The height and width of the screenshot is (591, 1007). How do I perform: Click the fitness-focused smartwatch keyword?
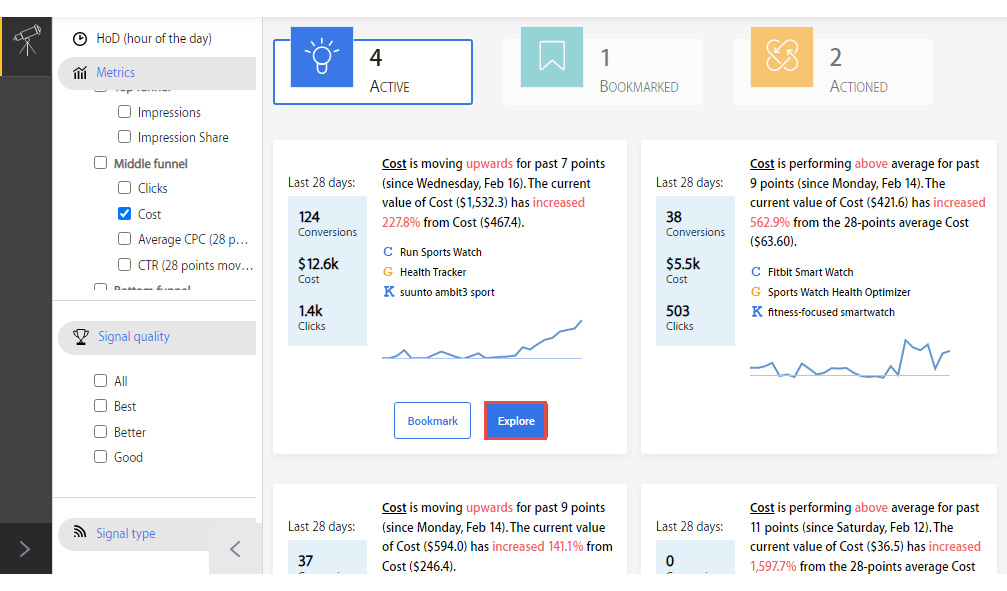[x=831, y=312]
